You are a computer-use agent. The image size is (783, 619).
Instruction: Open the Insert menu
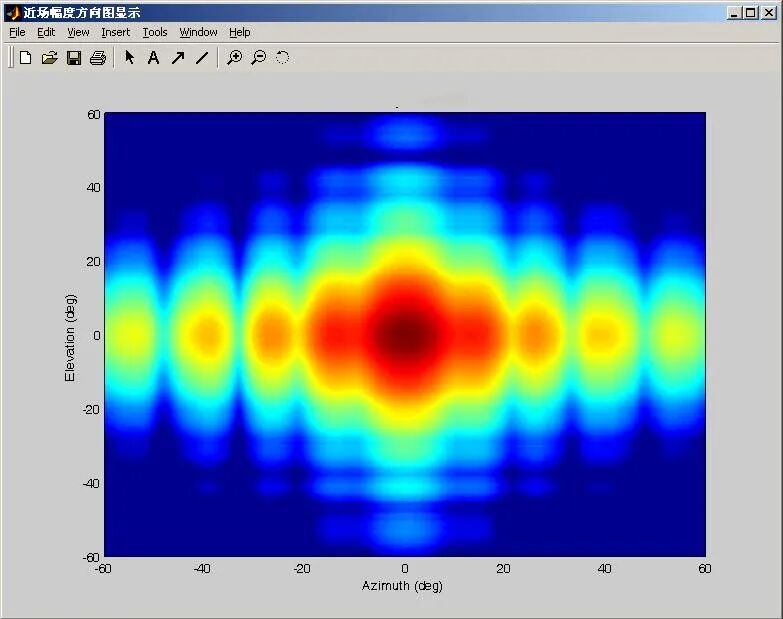[115, 32]
